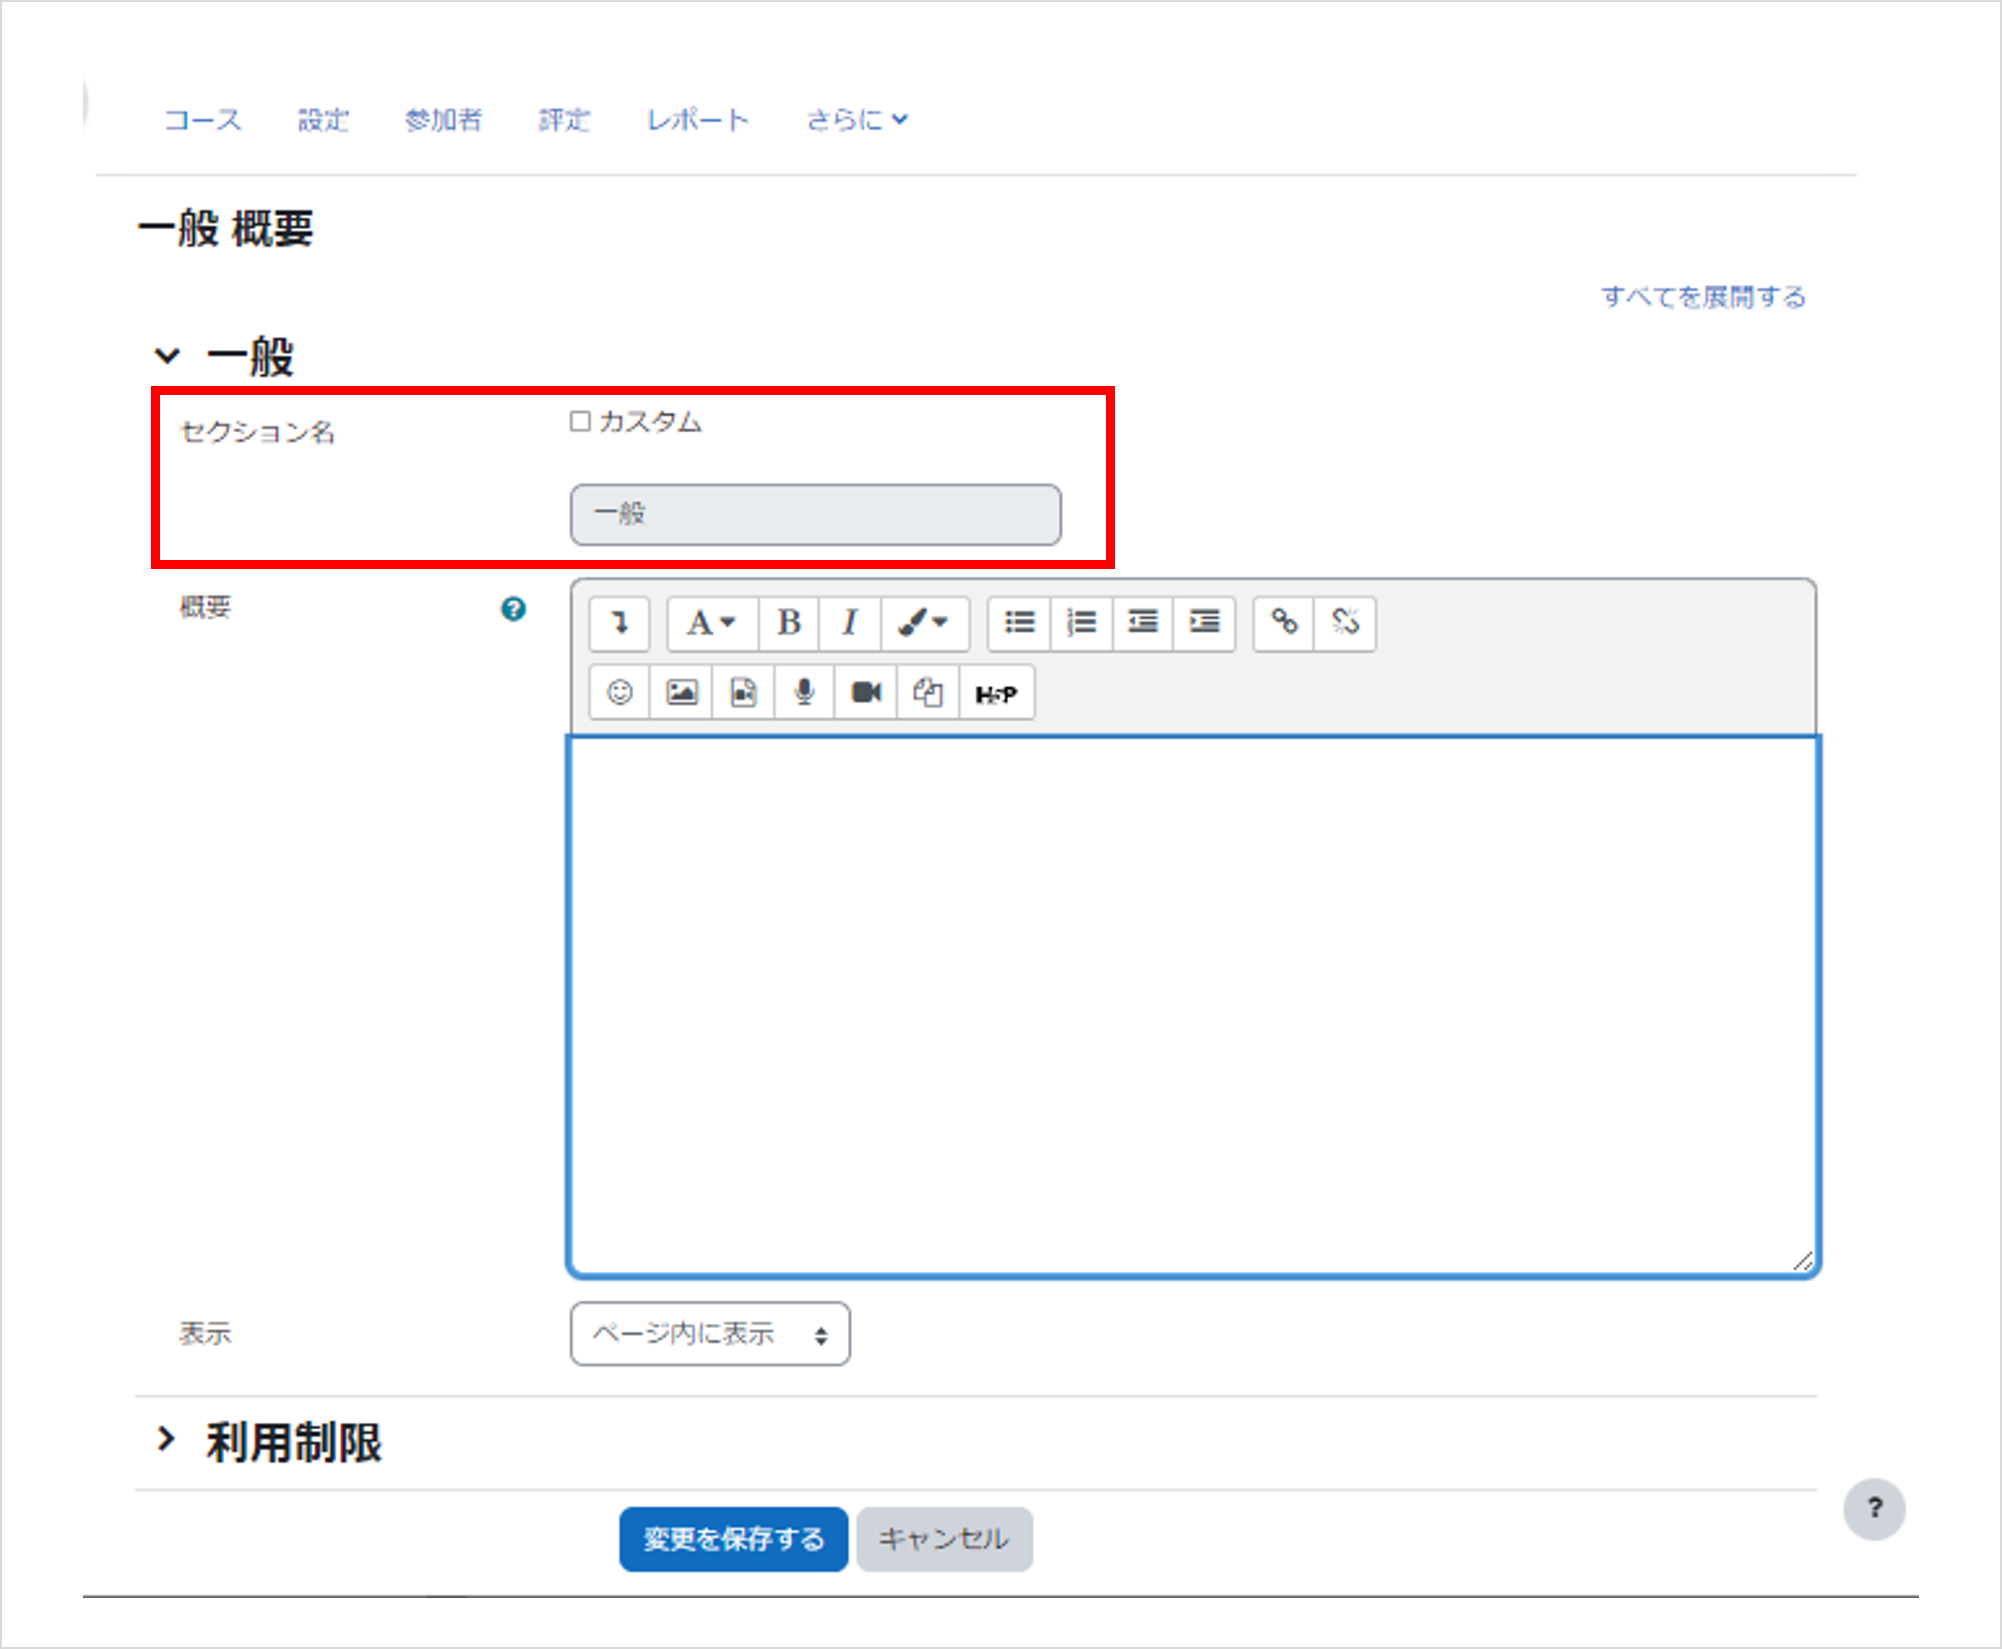Collapse the 一般 section chevron
The image size is (2002, 1649).
167,356
